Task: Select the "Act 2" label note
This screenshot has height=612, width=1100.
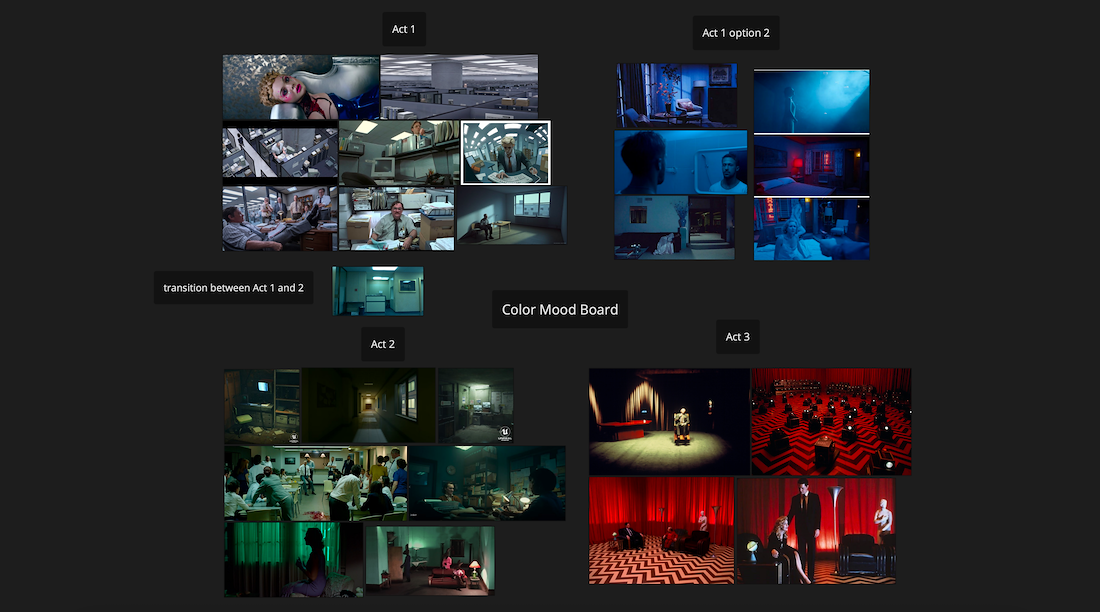Action: pos(383,344)
